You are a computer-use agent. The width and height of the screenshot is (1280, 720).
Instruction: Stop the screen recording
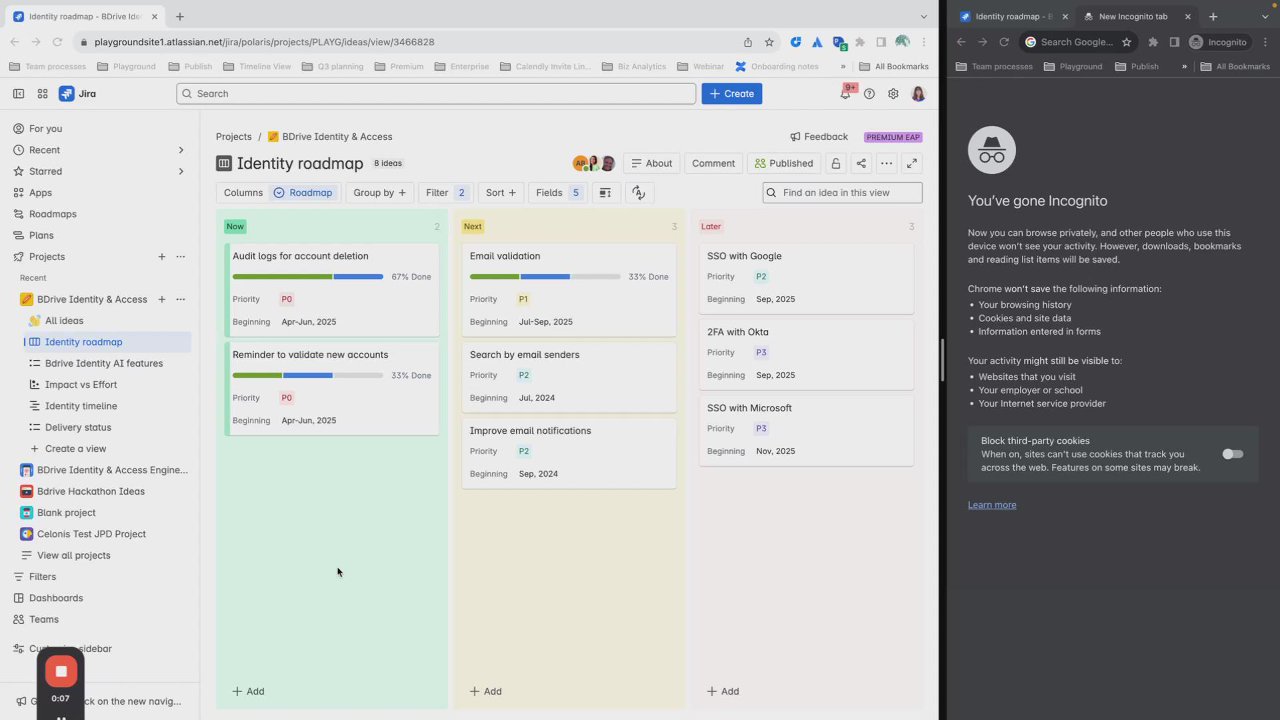point(61,672)
